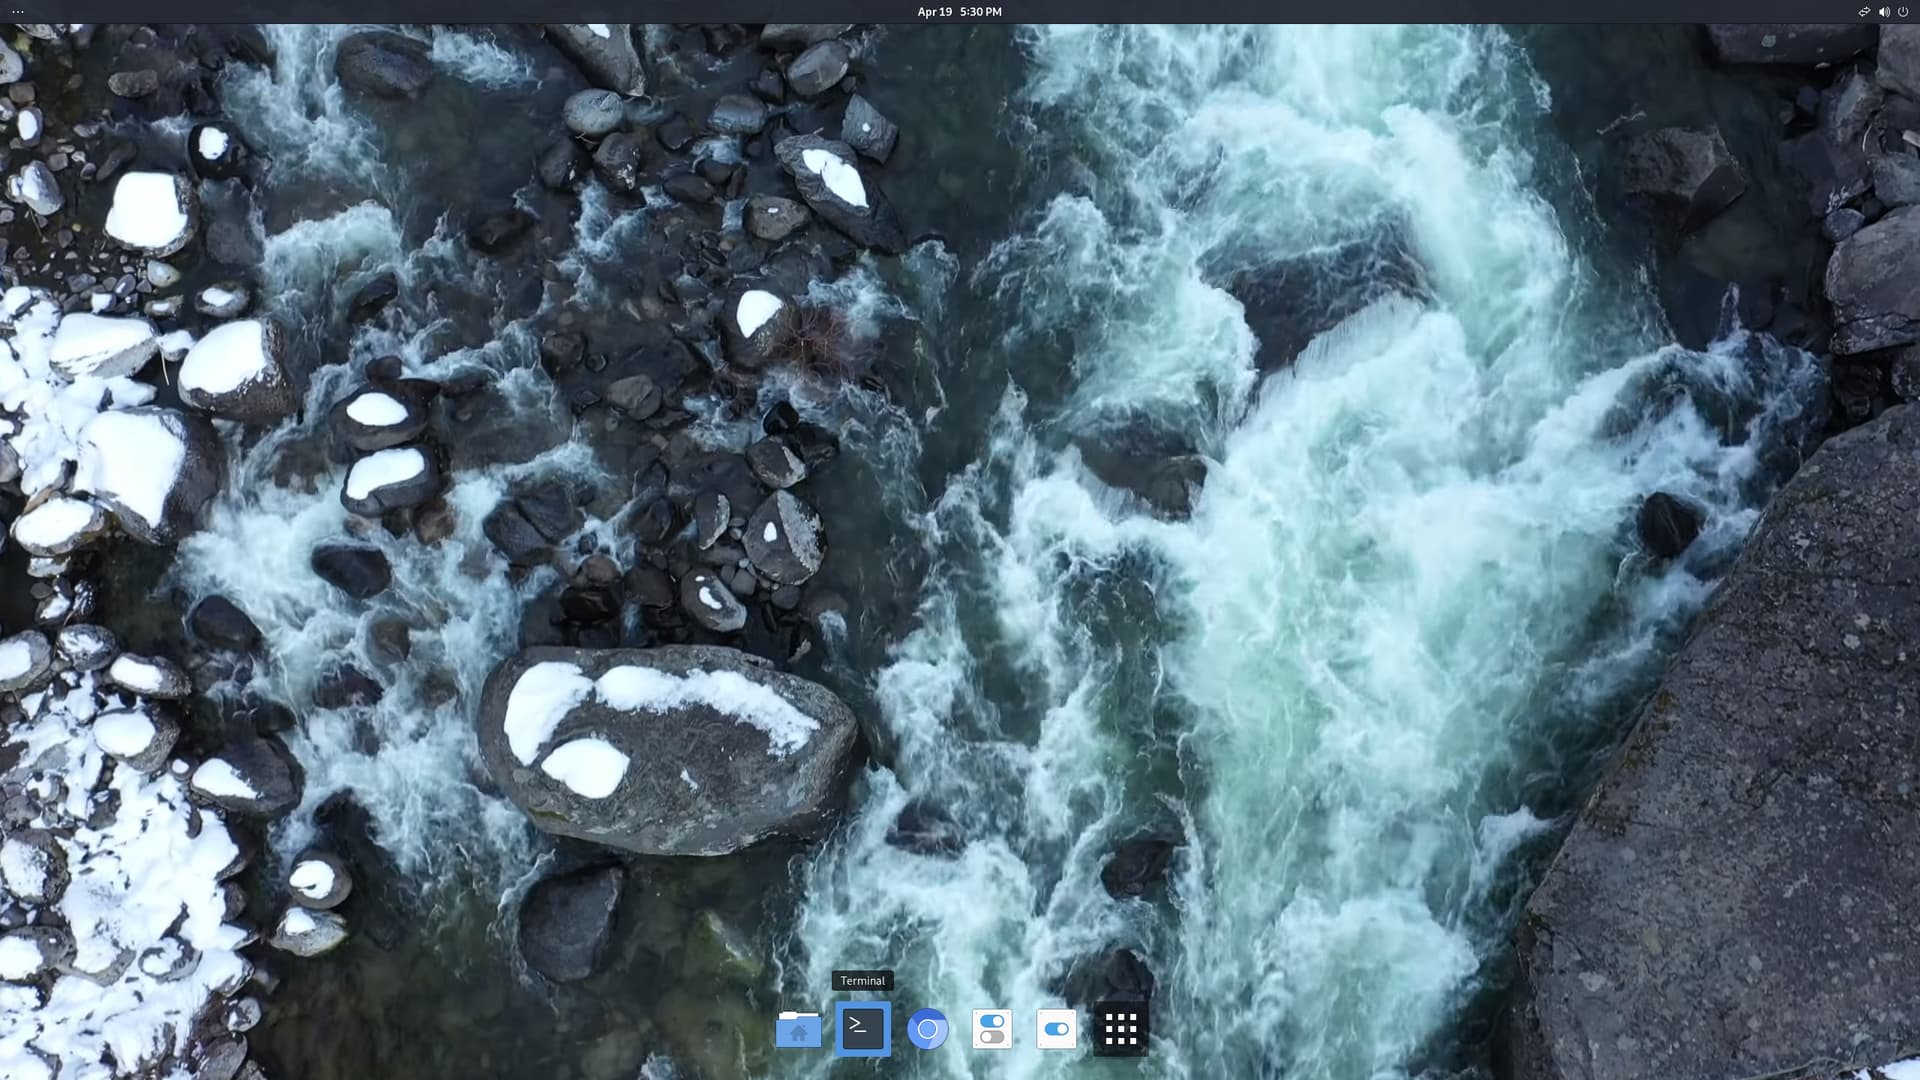Open the power menu icon in top bar

tap(1903, 12)
